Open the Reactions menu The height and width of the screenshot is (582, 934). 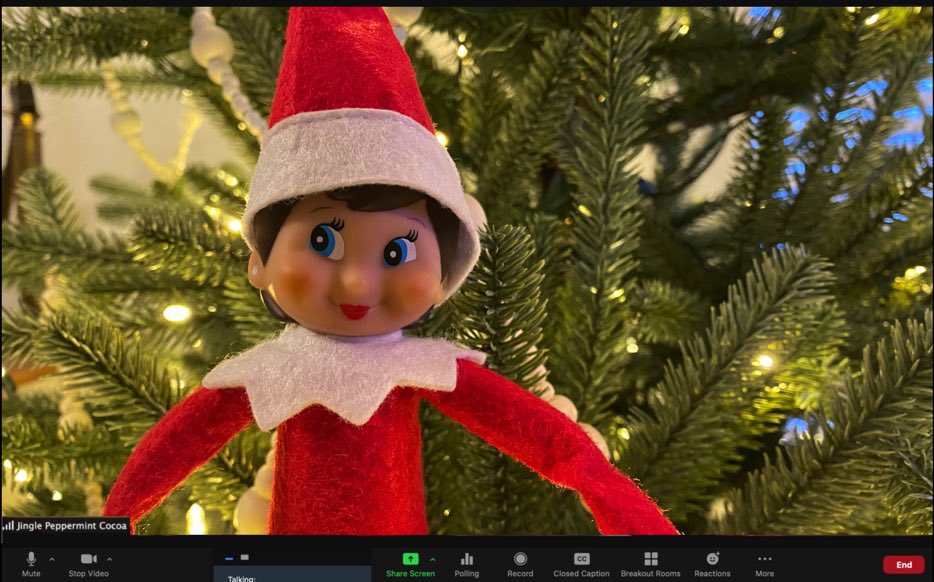pos(712,564)
